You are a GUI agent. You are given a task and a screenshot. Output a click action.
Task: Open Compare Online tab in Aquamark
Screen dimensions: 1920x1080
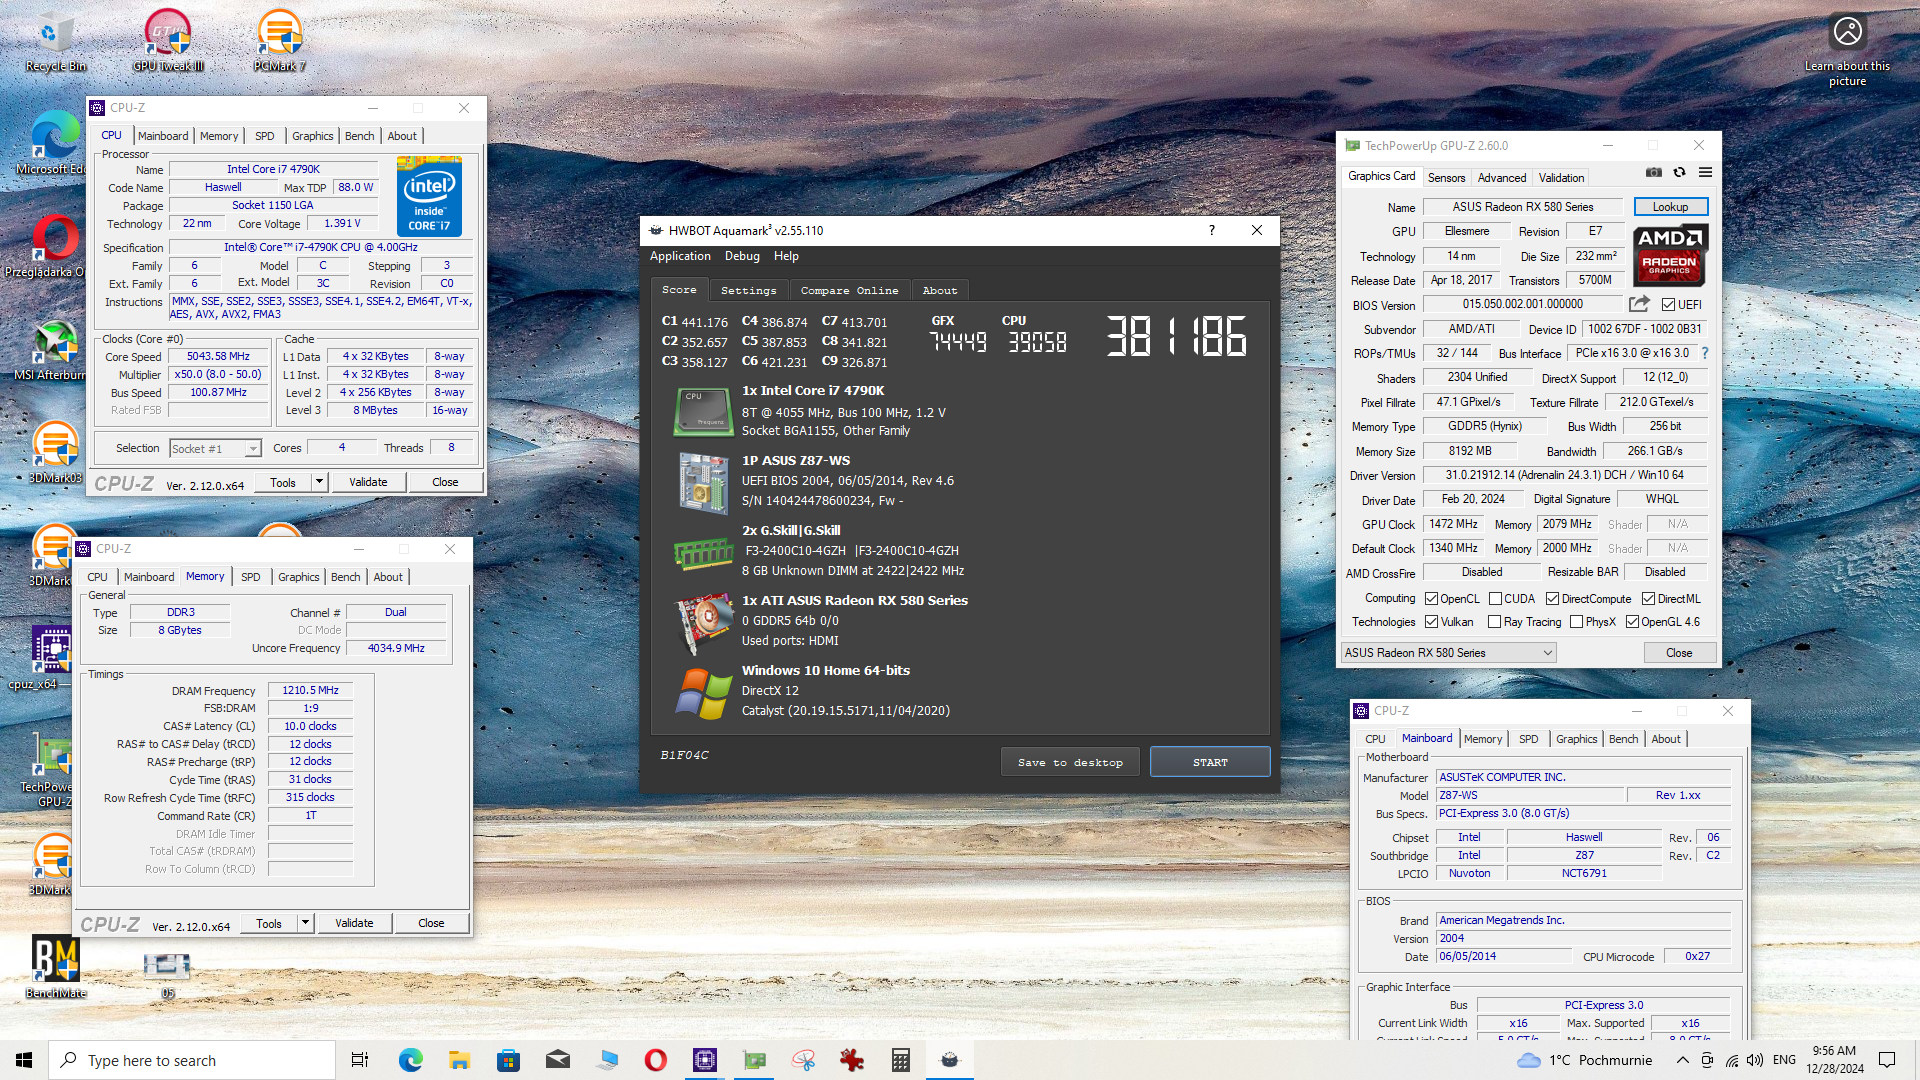tap(849, 291)
